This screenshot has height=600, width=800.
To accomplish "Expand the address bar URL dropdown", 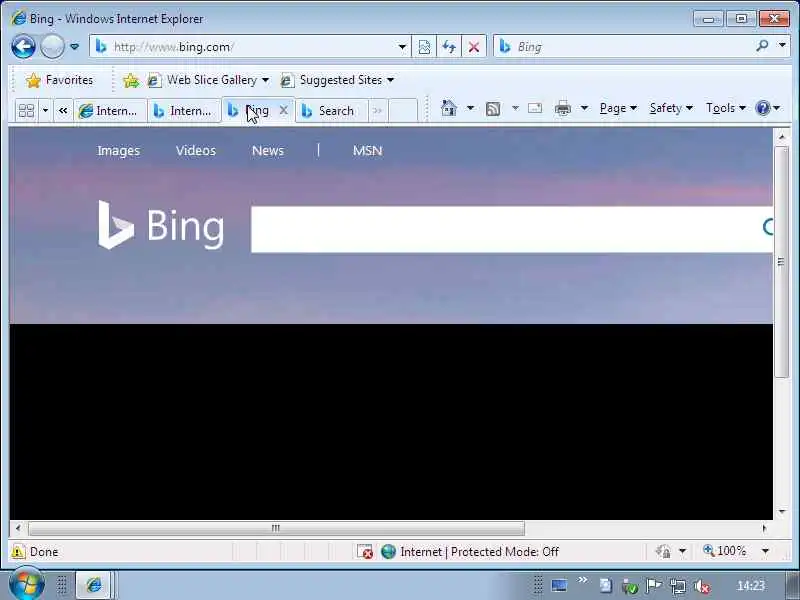I will click(x=402, y=47).
